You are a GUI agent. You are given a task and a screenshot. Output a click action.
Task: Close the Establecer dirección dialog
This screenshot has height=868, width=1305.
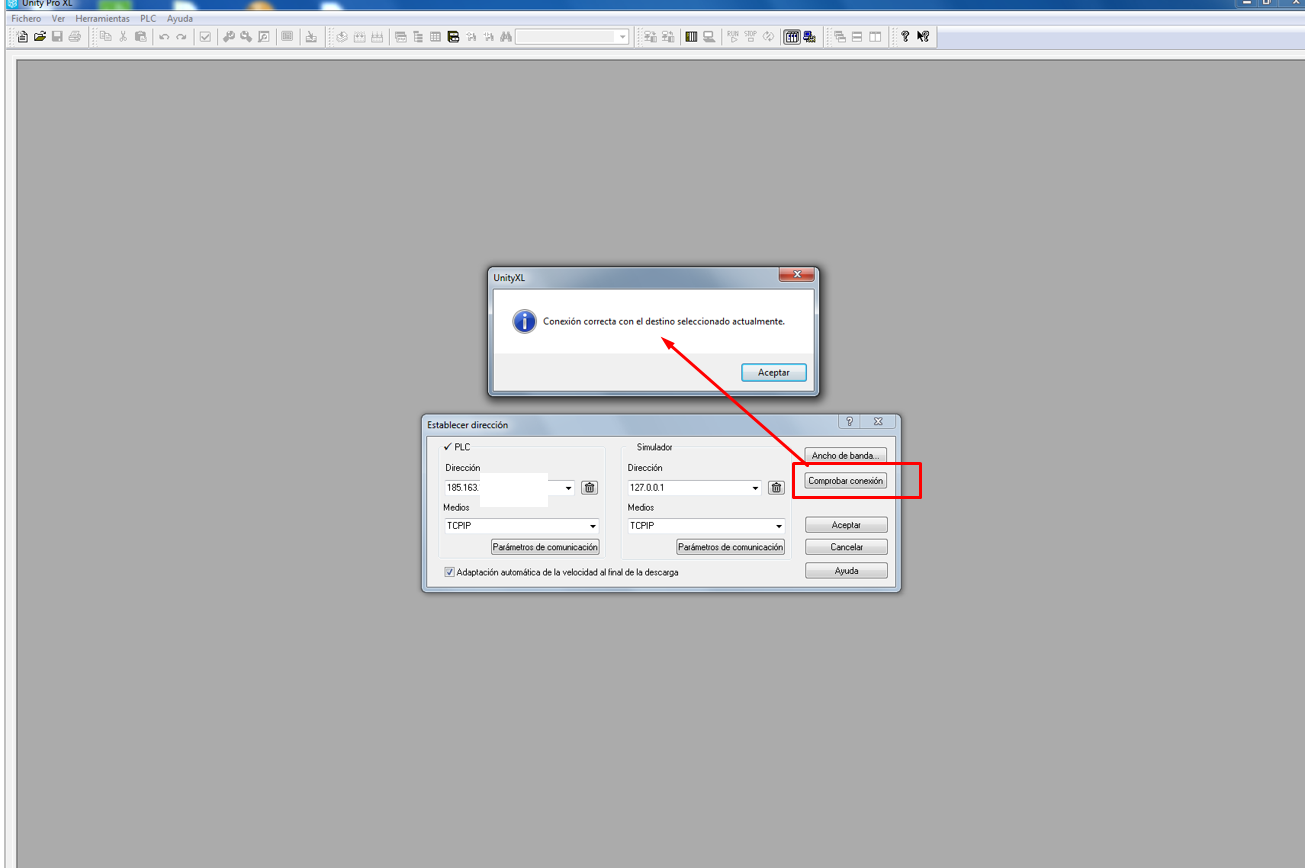pos(877,422)
